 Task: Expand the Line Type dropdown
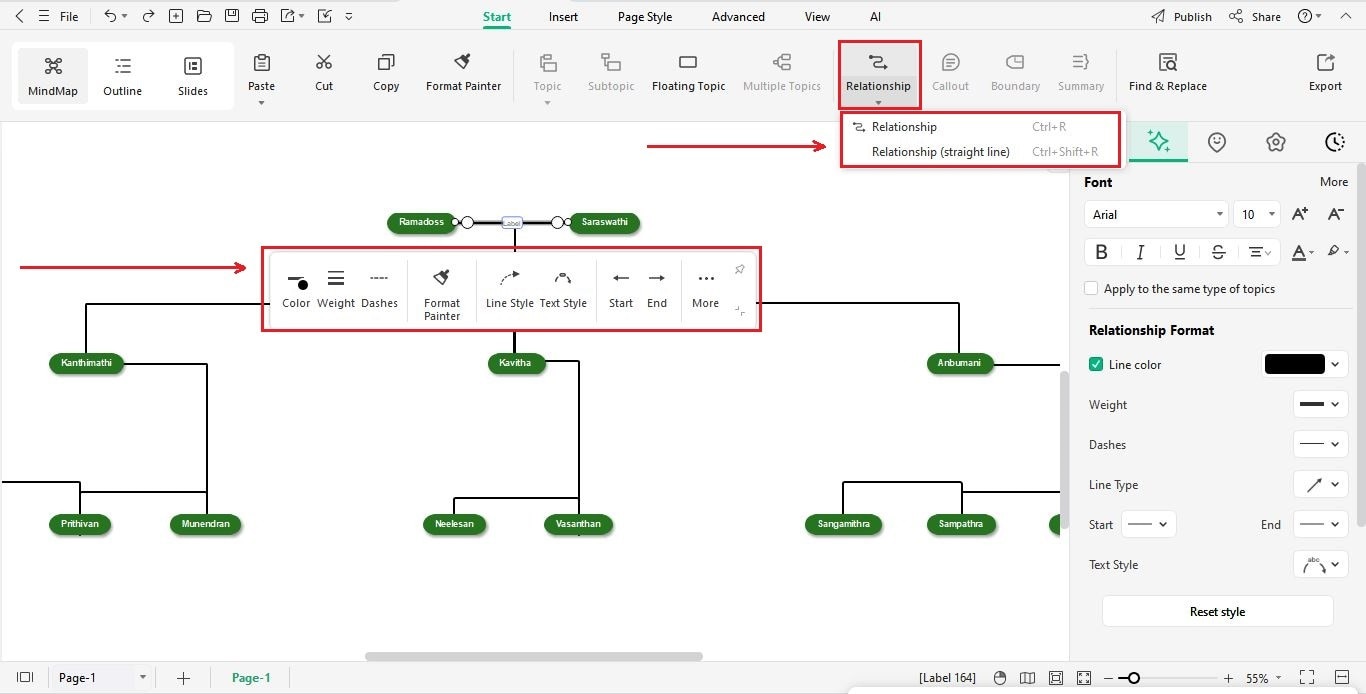(1320, 485)
